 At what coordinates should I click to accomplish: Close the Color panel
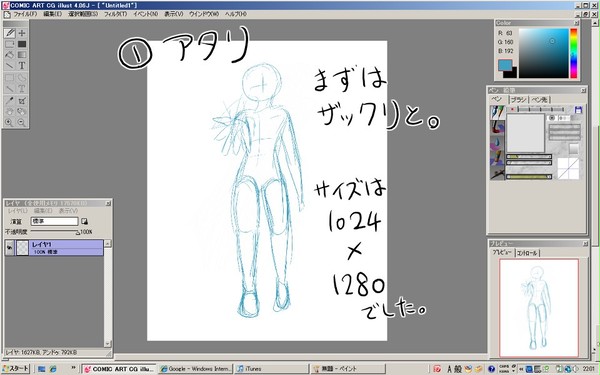point(576,23)
